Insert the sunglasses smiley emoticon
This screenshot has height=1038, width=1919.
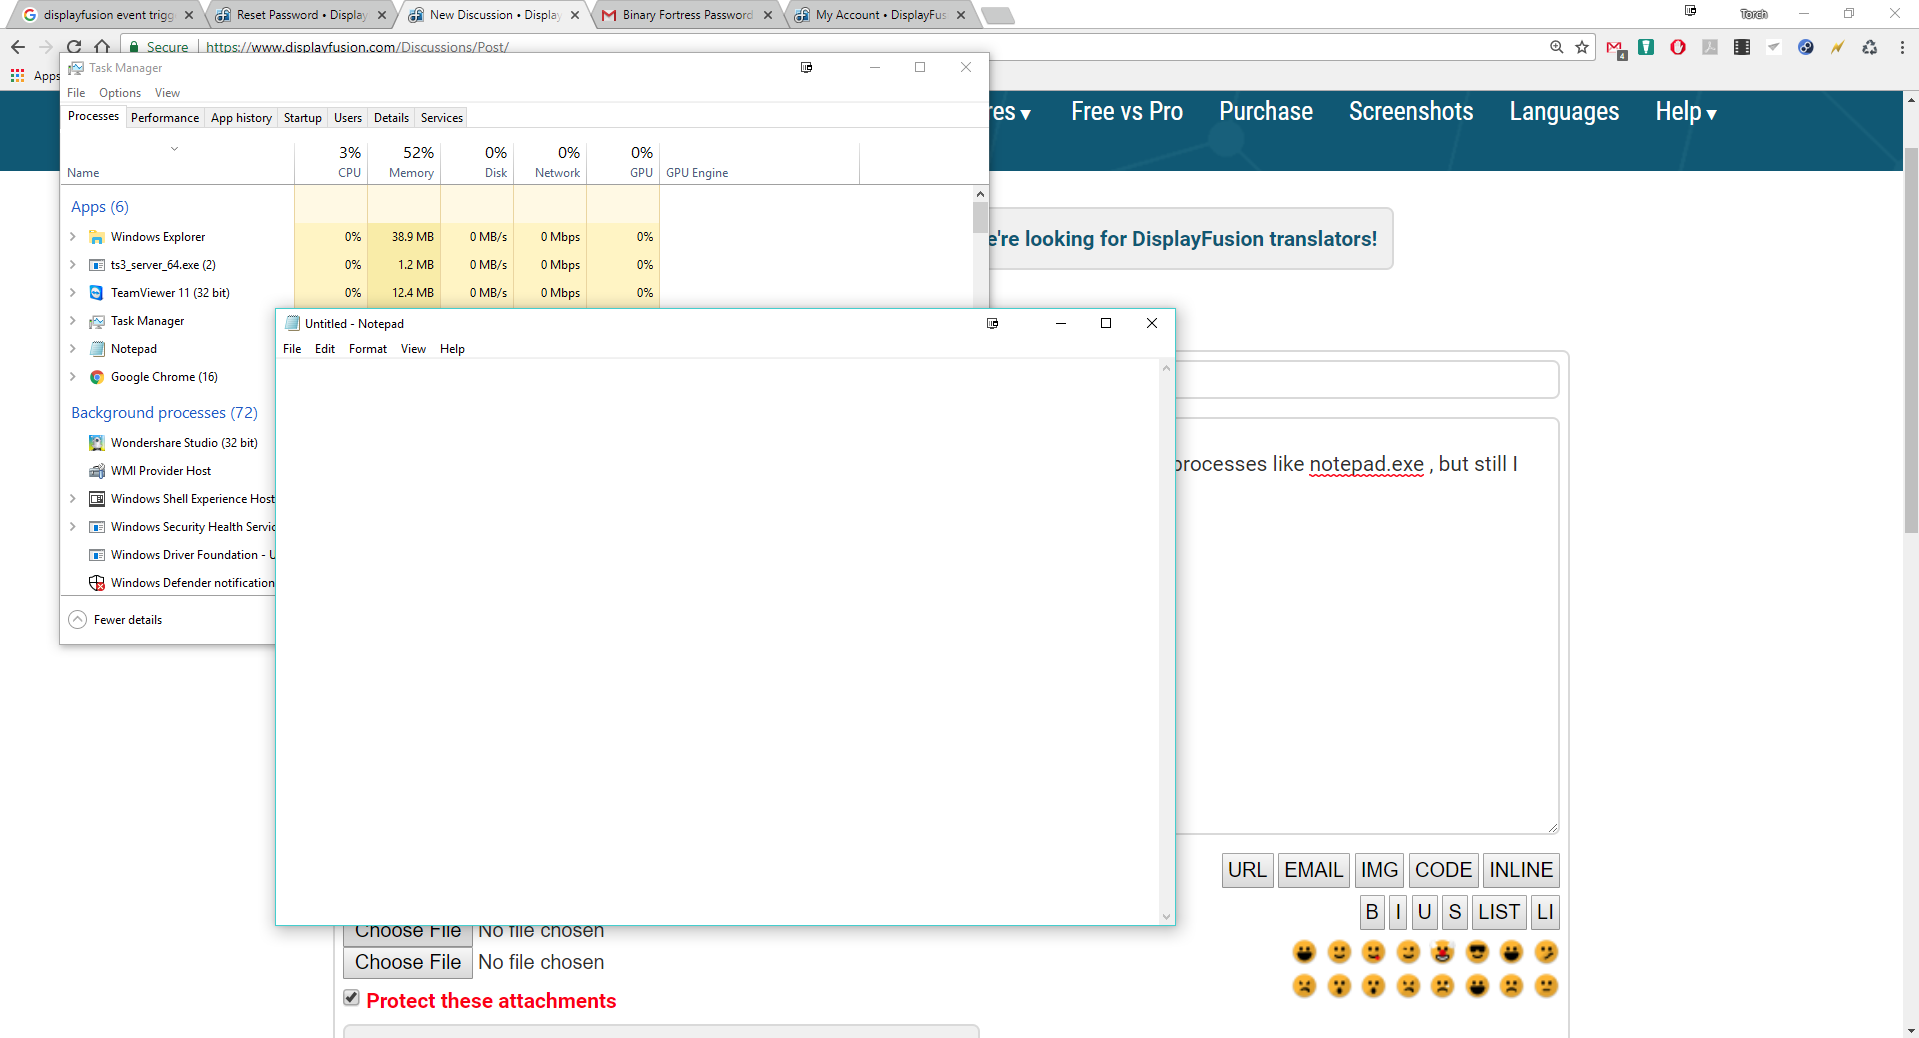pos(1477,952)
